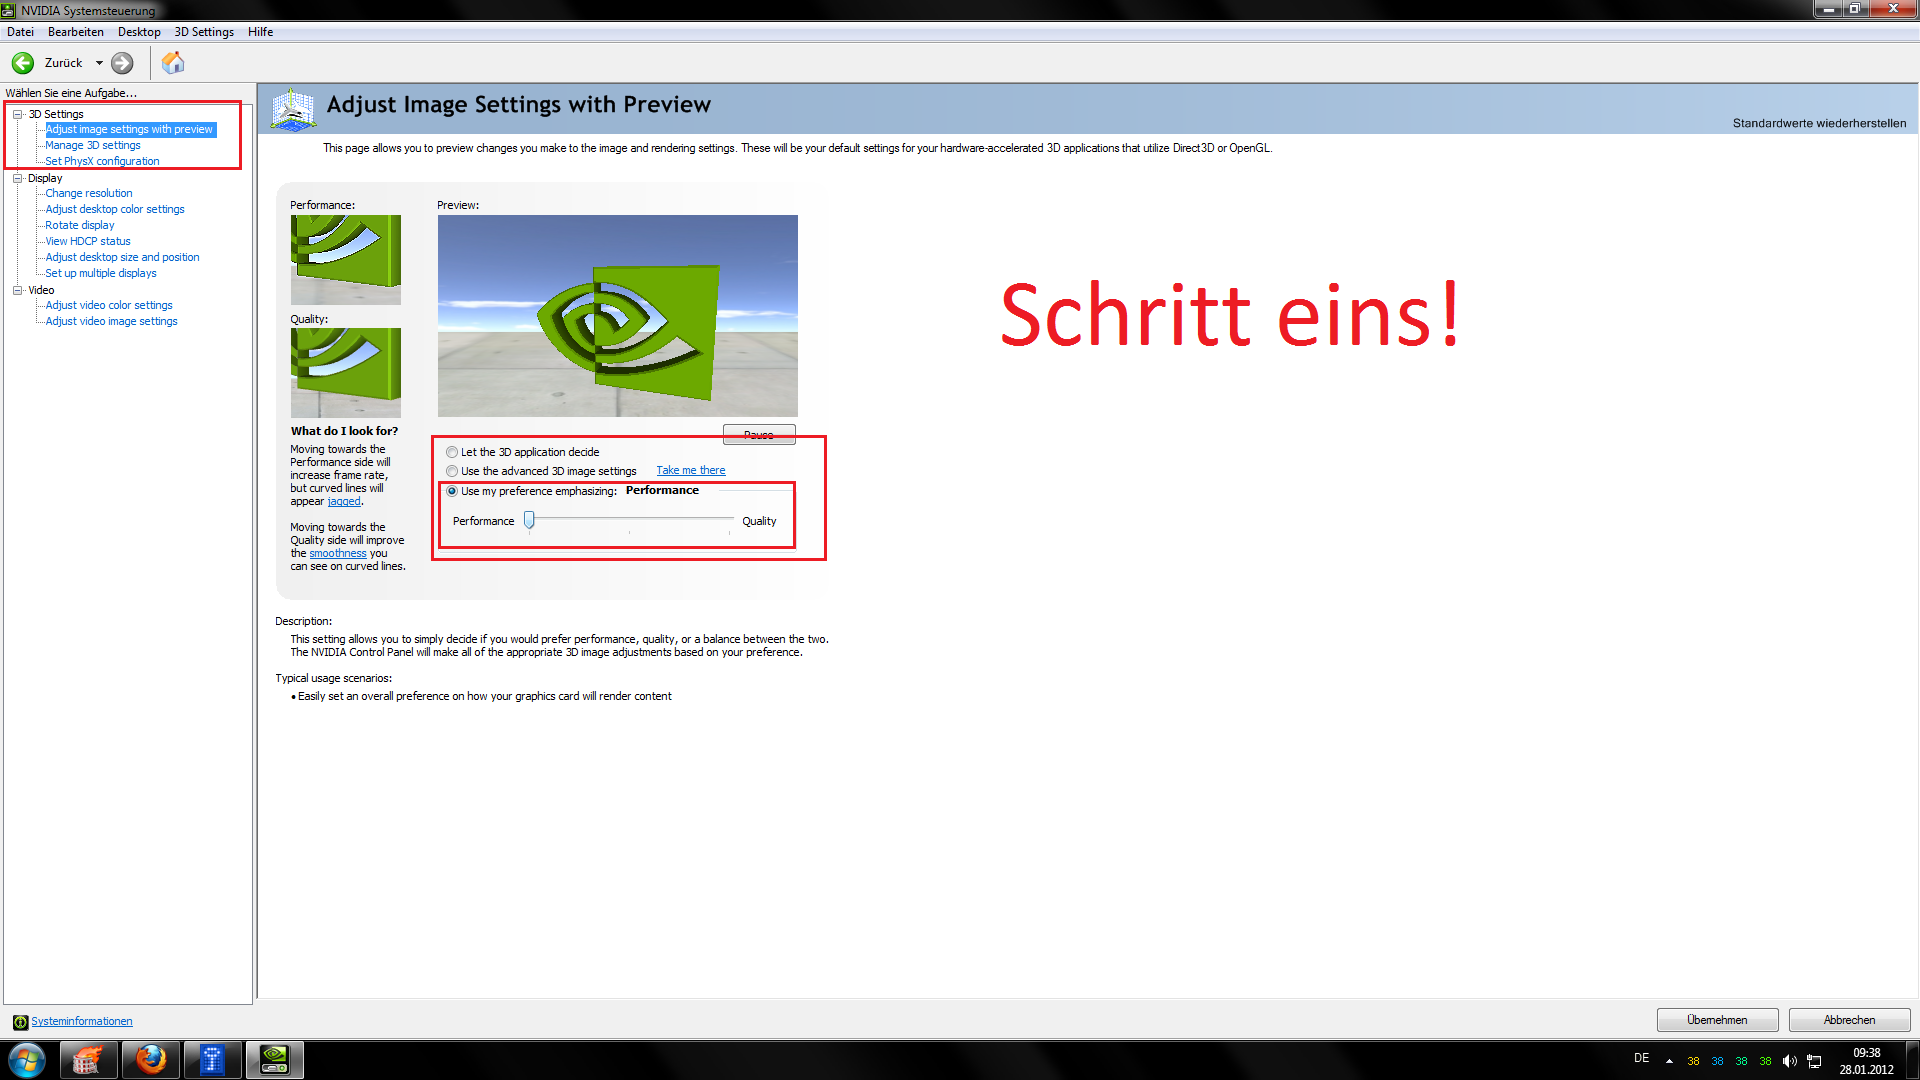Open Adjust video color settings
Viewport: 1920px width, 1080px height.
coord(109,305)
